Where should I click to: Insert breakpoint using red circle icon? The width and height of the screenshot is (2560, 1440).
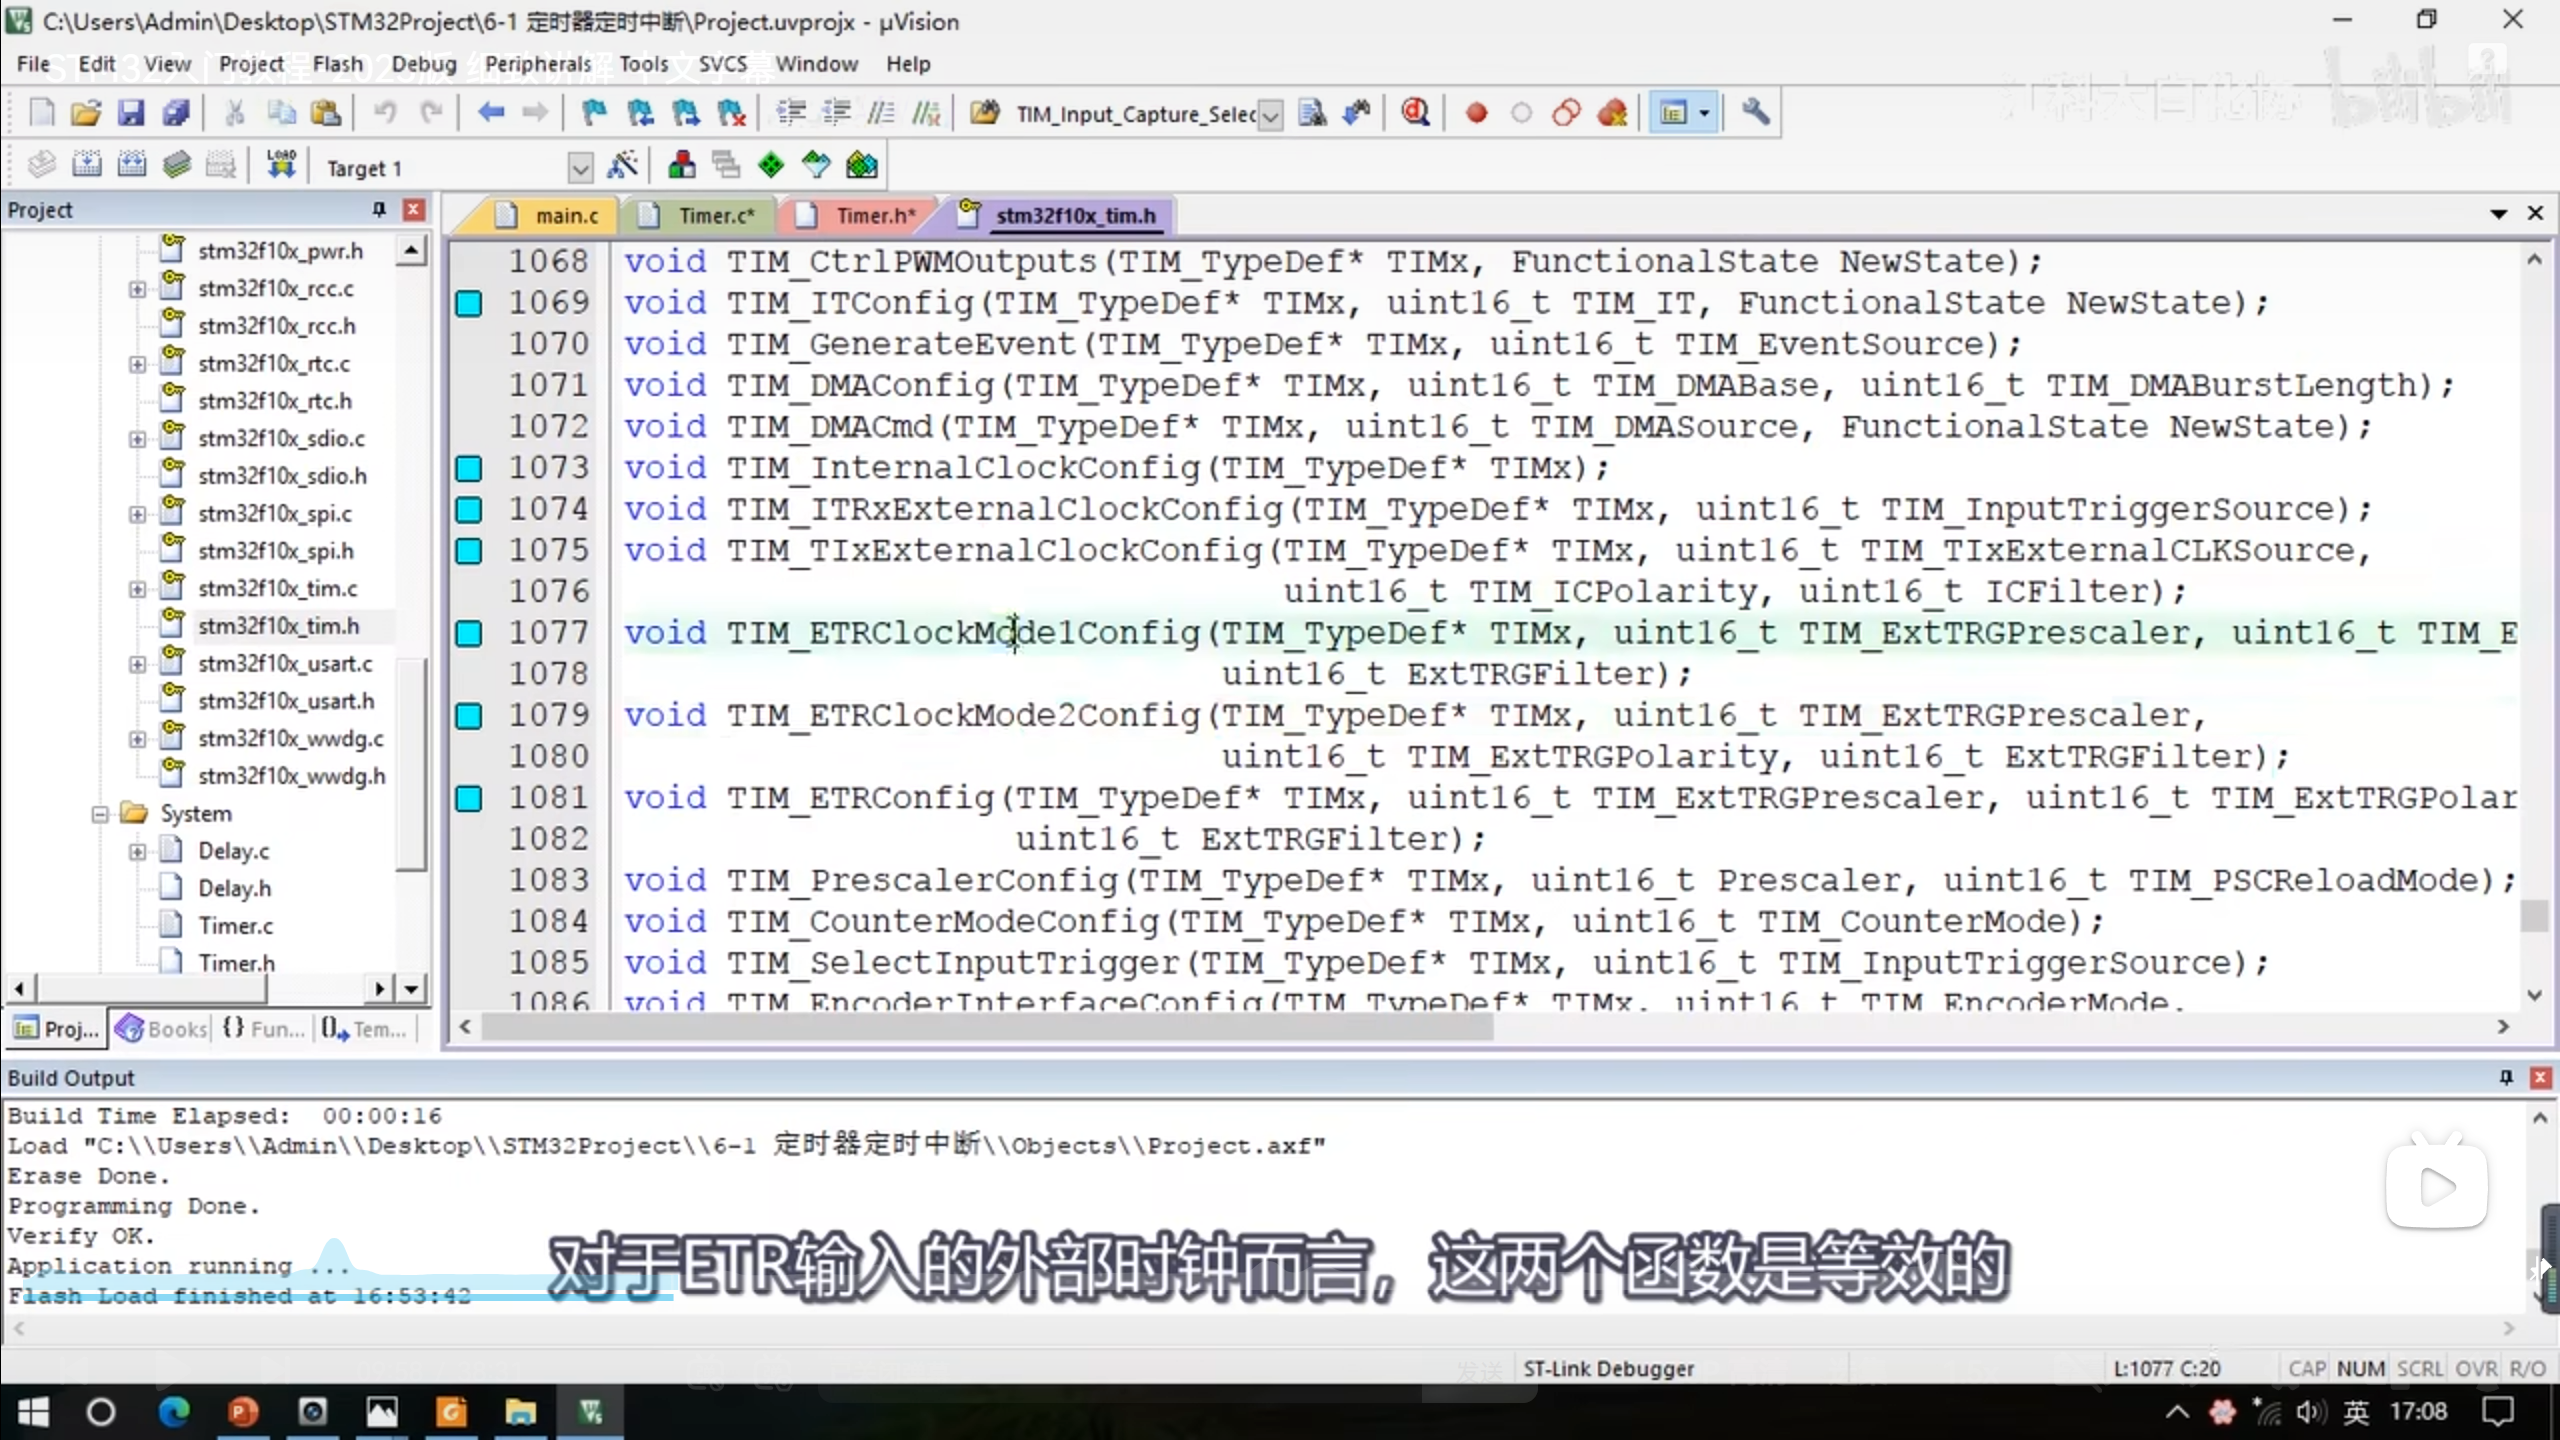1476,113
